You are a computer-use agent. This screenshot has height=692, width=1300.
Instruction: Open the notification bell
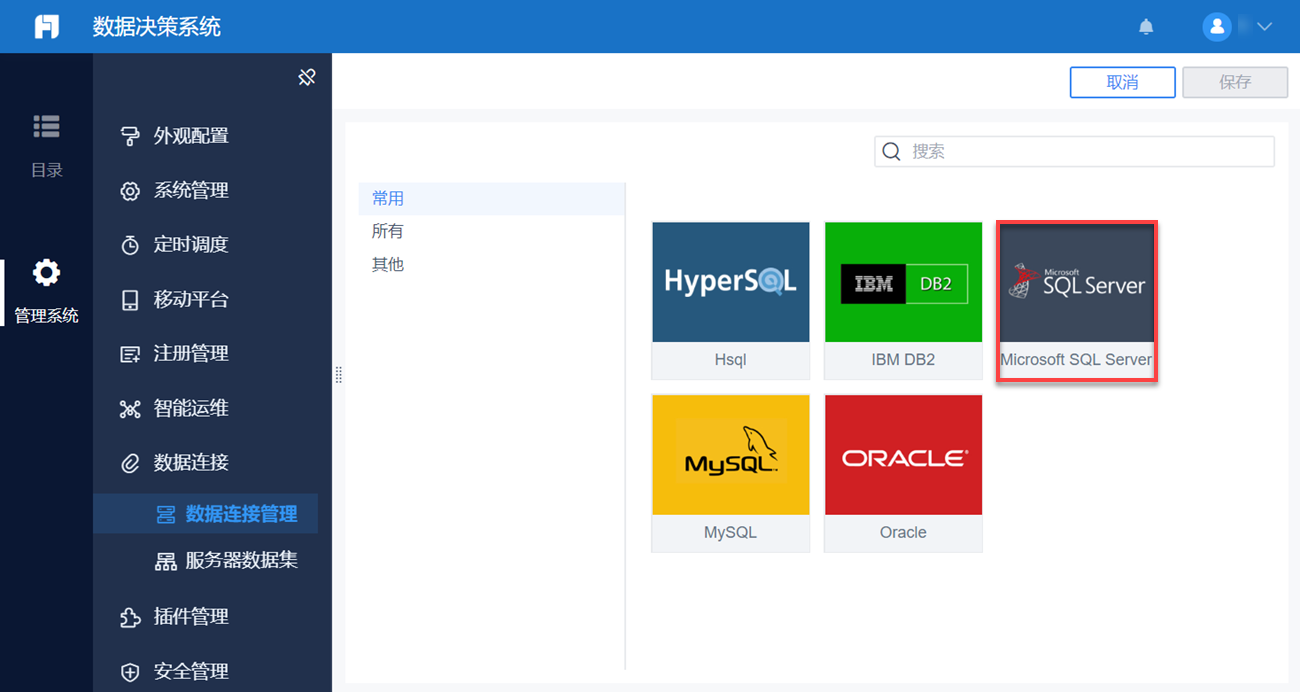coord(1146,27)
